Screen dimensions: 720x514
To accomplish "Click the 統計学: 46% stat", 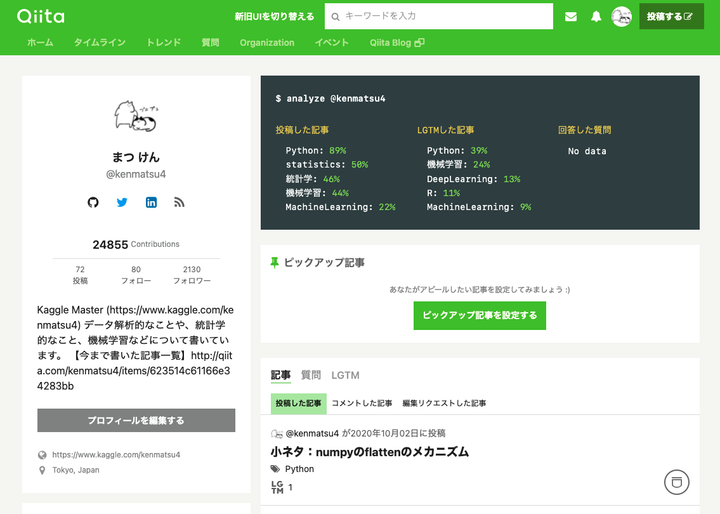I will 313,179.
